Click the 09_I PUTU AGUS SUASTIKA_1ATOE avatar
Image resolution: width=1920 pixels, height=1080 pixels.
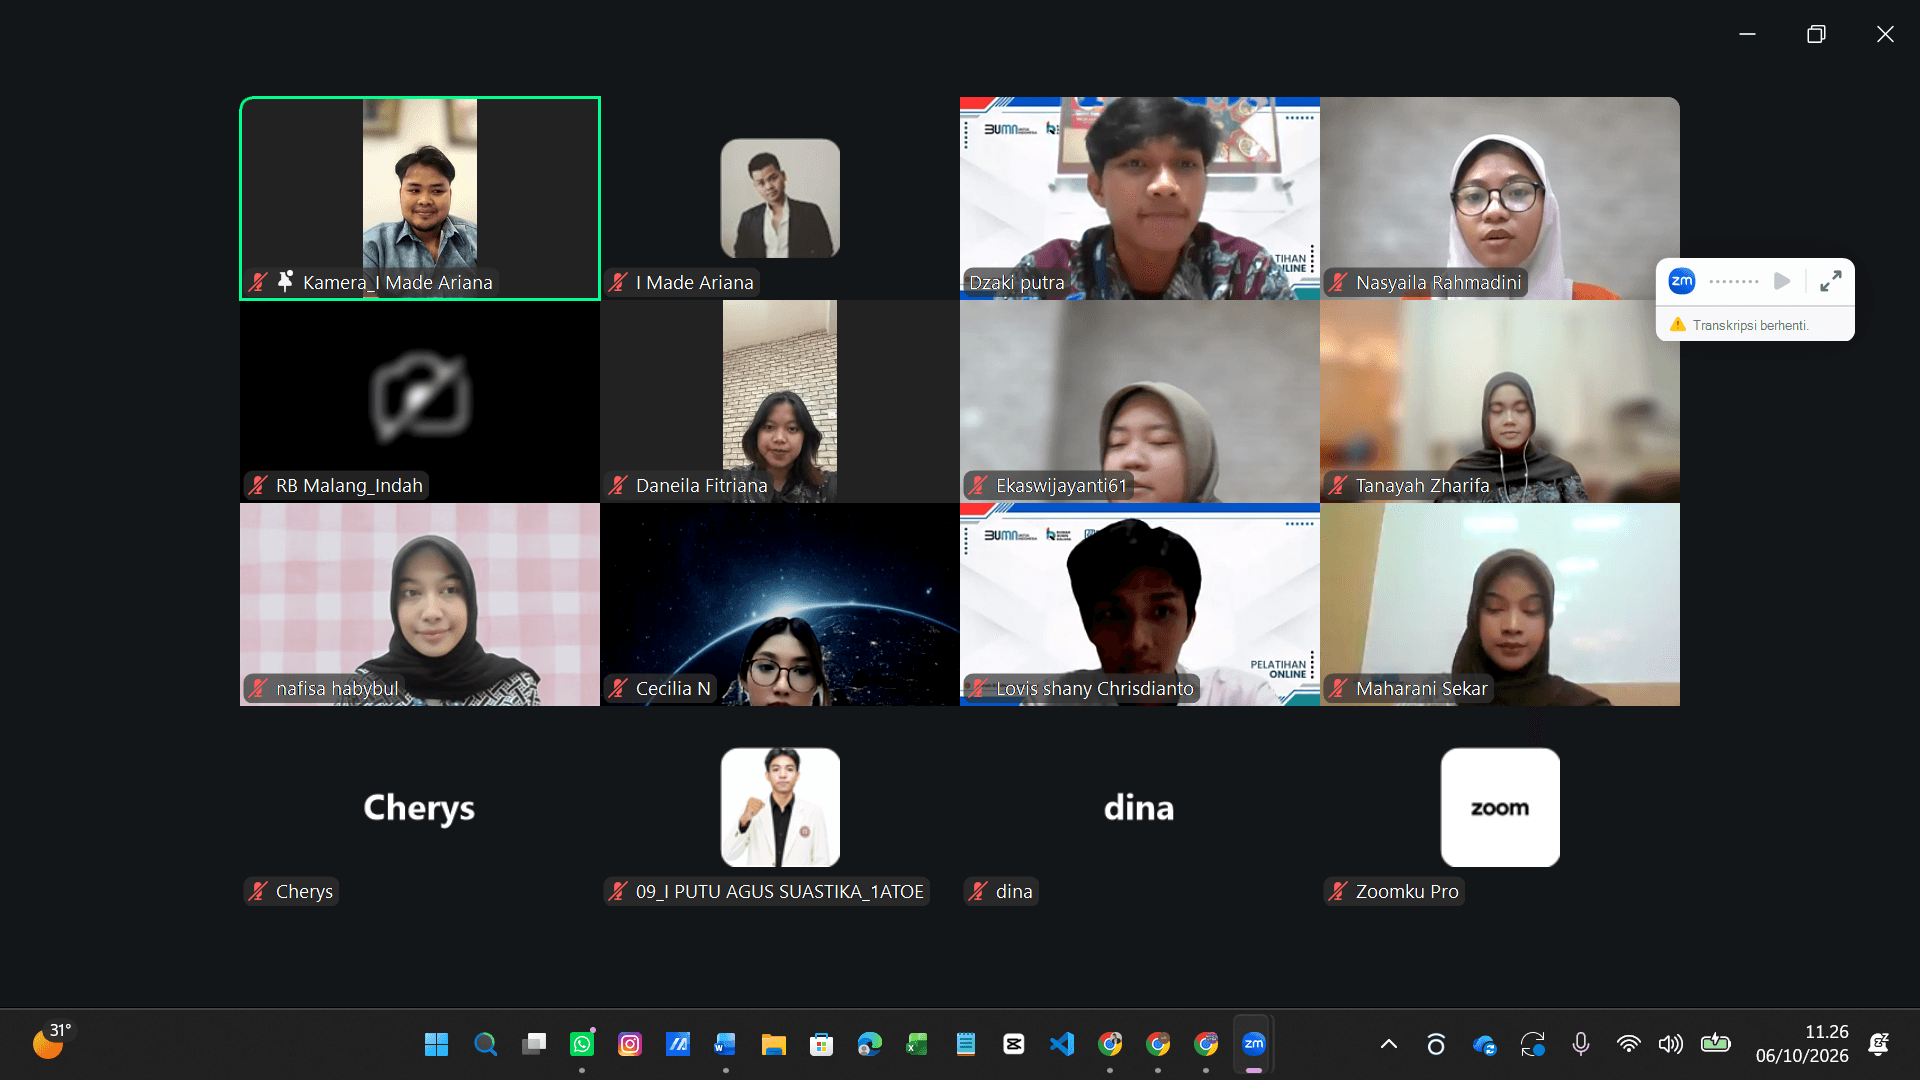click(x=780, y=807)
